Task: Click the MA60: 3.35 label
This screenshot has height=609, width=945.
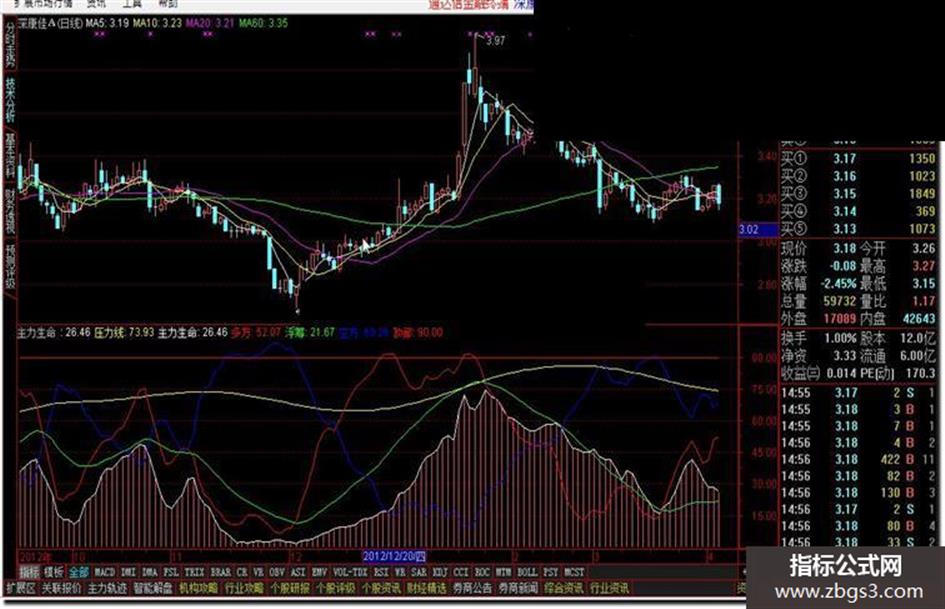Action: point(263,24)
